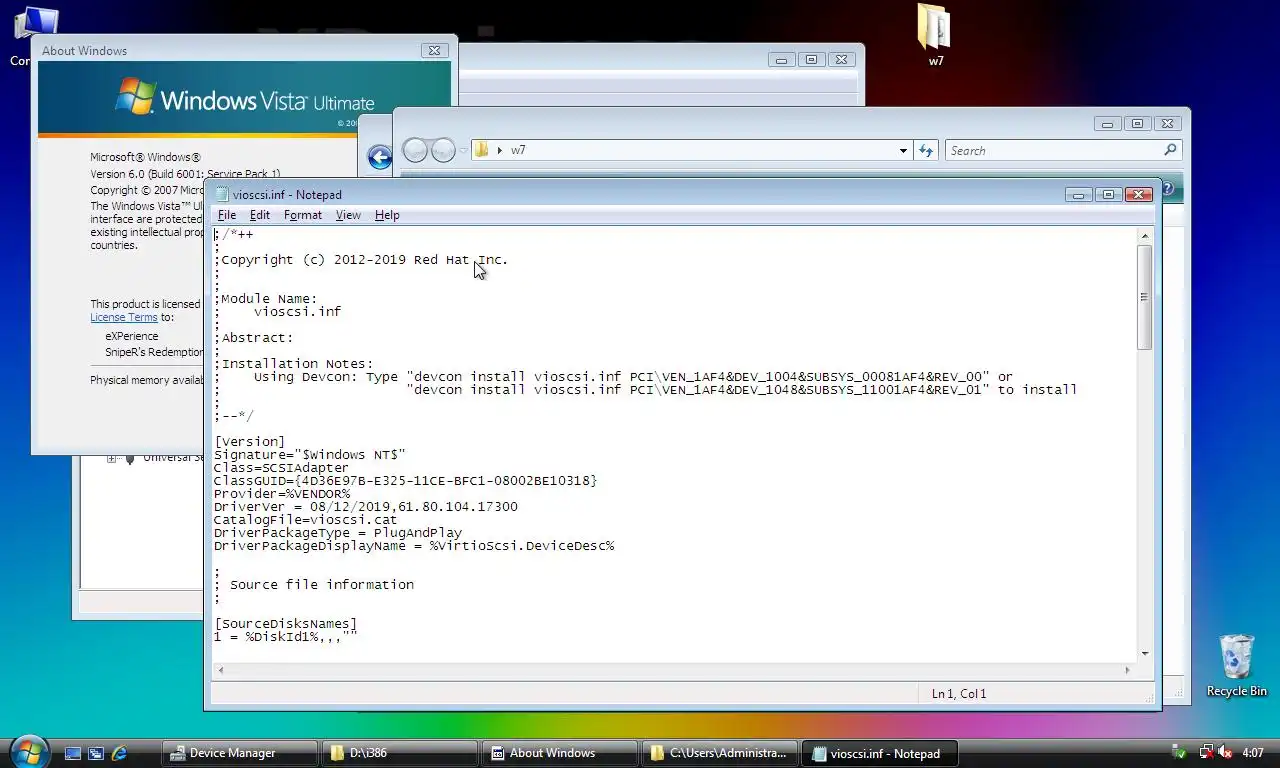
Task: Open the w7 folder on the desktop
Action: [x=934, y=35]
